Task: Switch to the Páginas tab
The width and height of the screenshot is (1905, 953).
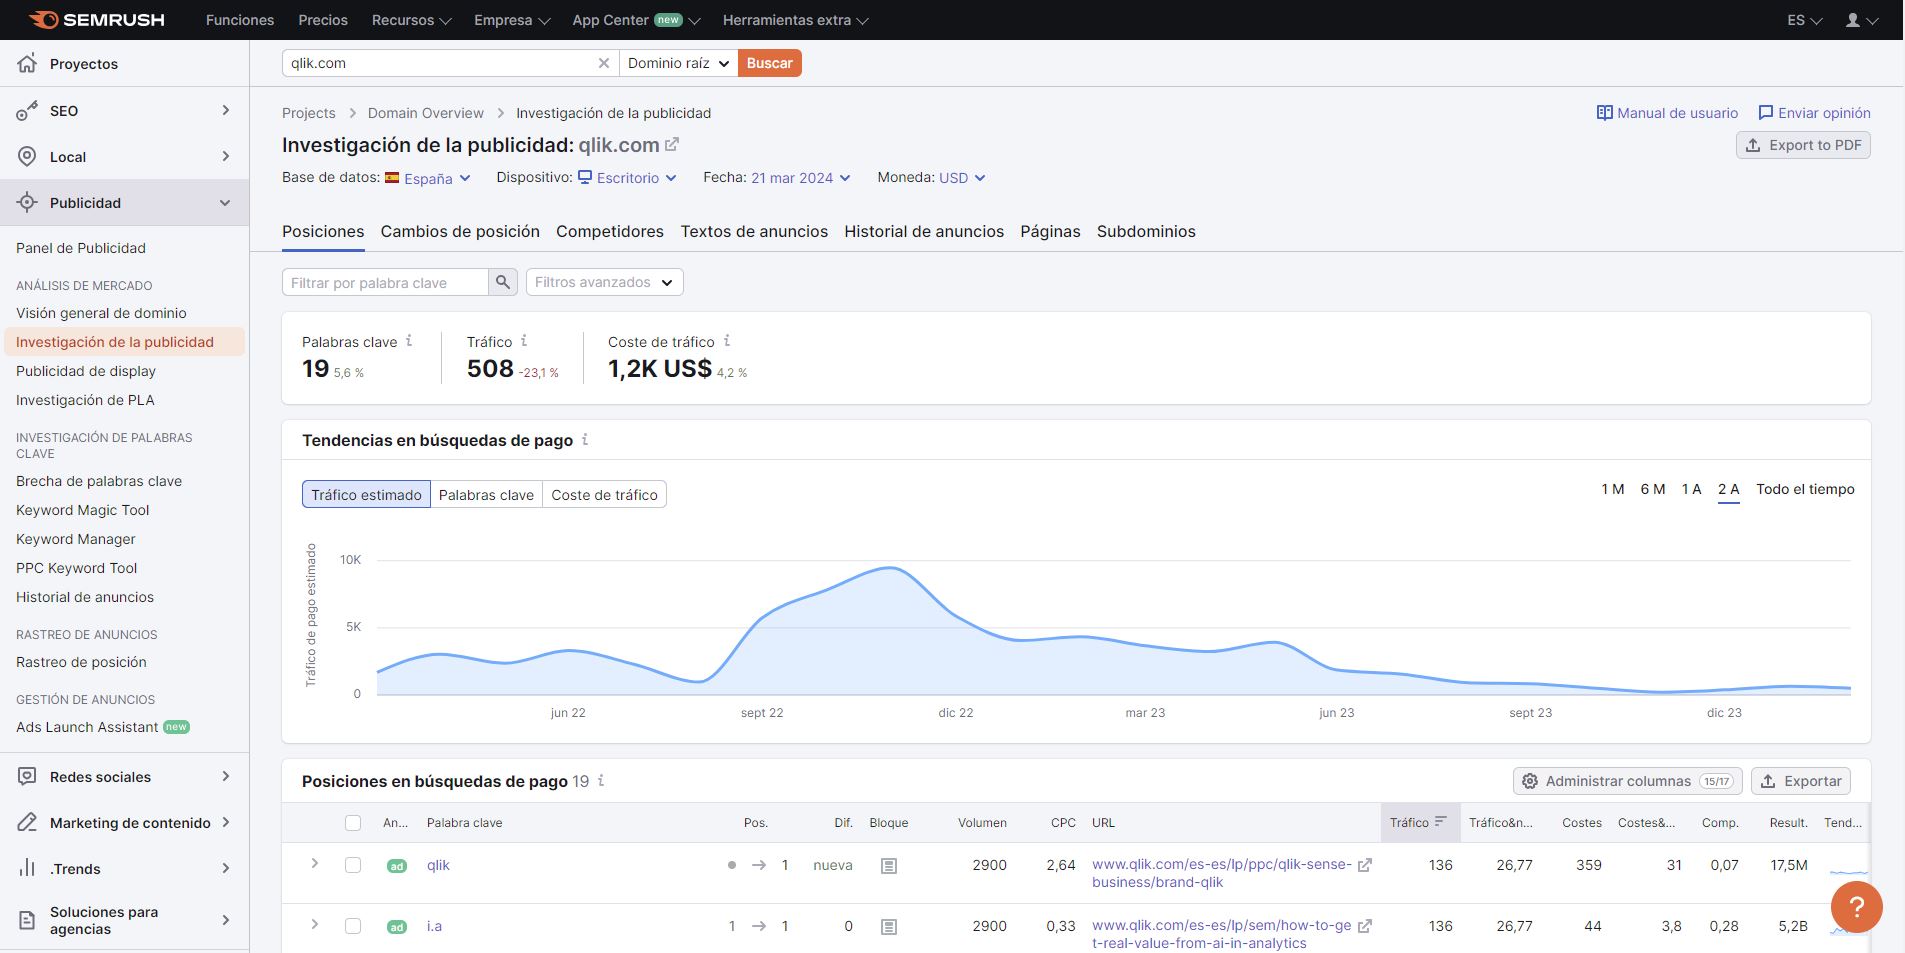Action: (1050, 231)
